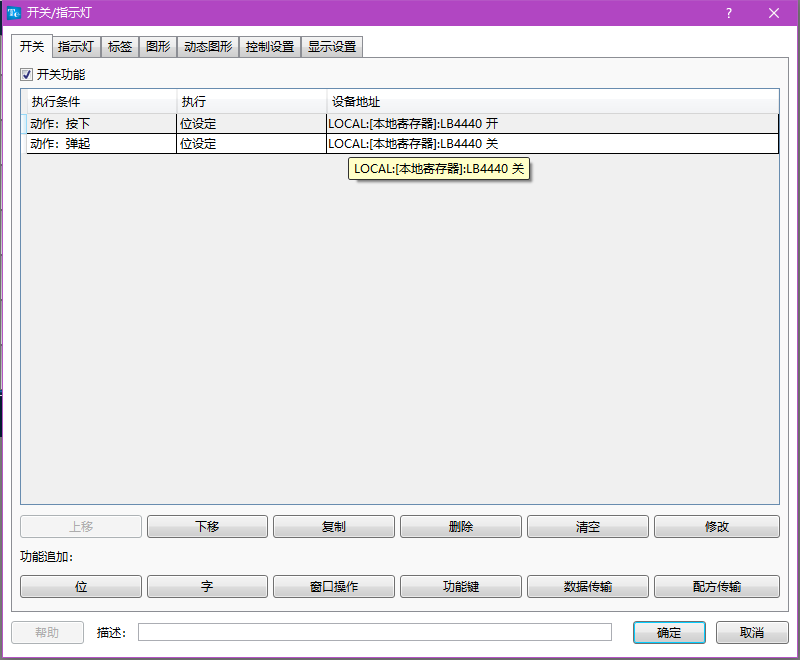The height and width of the screenshot is (660, 800).
Task: Click the 执行条件 column header
Action: coord(102,101)
